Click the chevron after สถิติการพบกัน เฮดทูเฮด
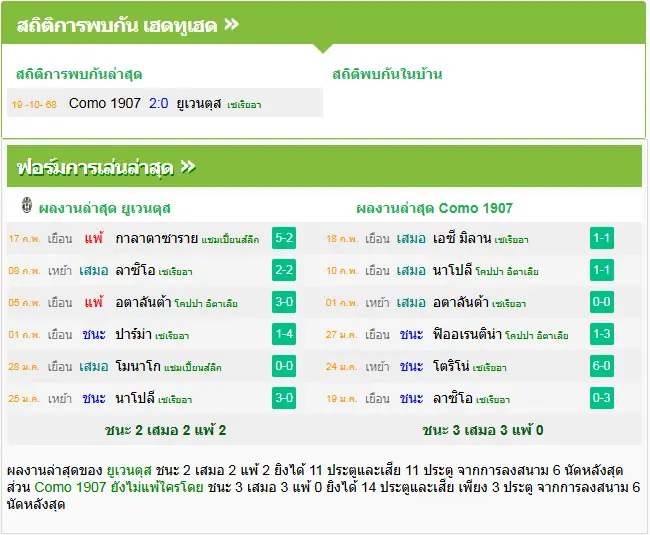This screenshot has height=535, width=650. point(231,24)
